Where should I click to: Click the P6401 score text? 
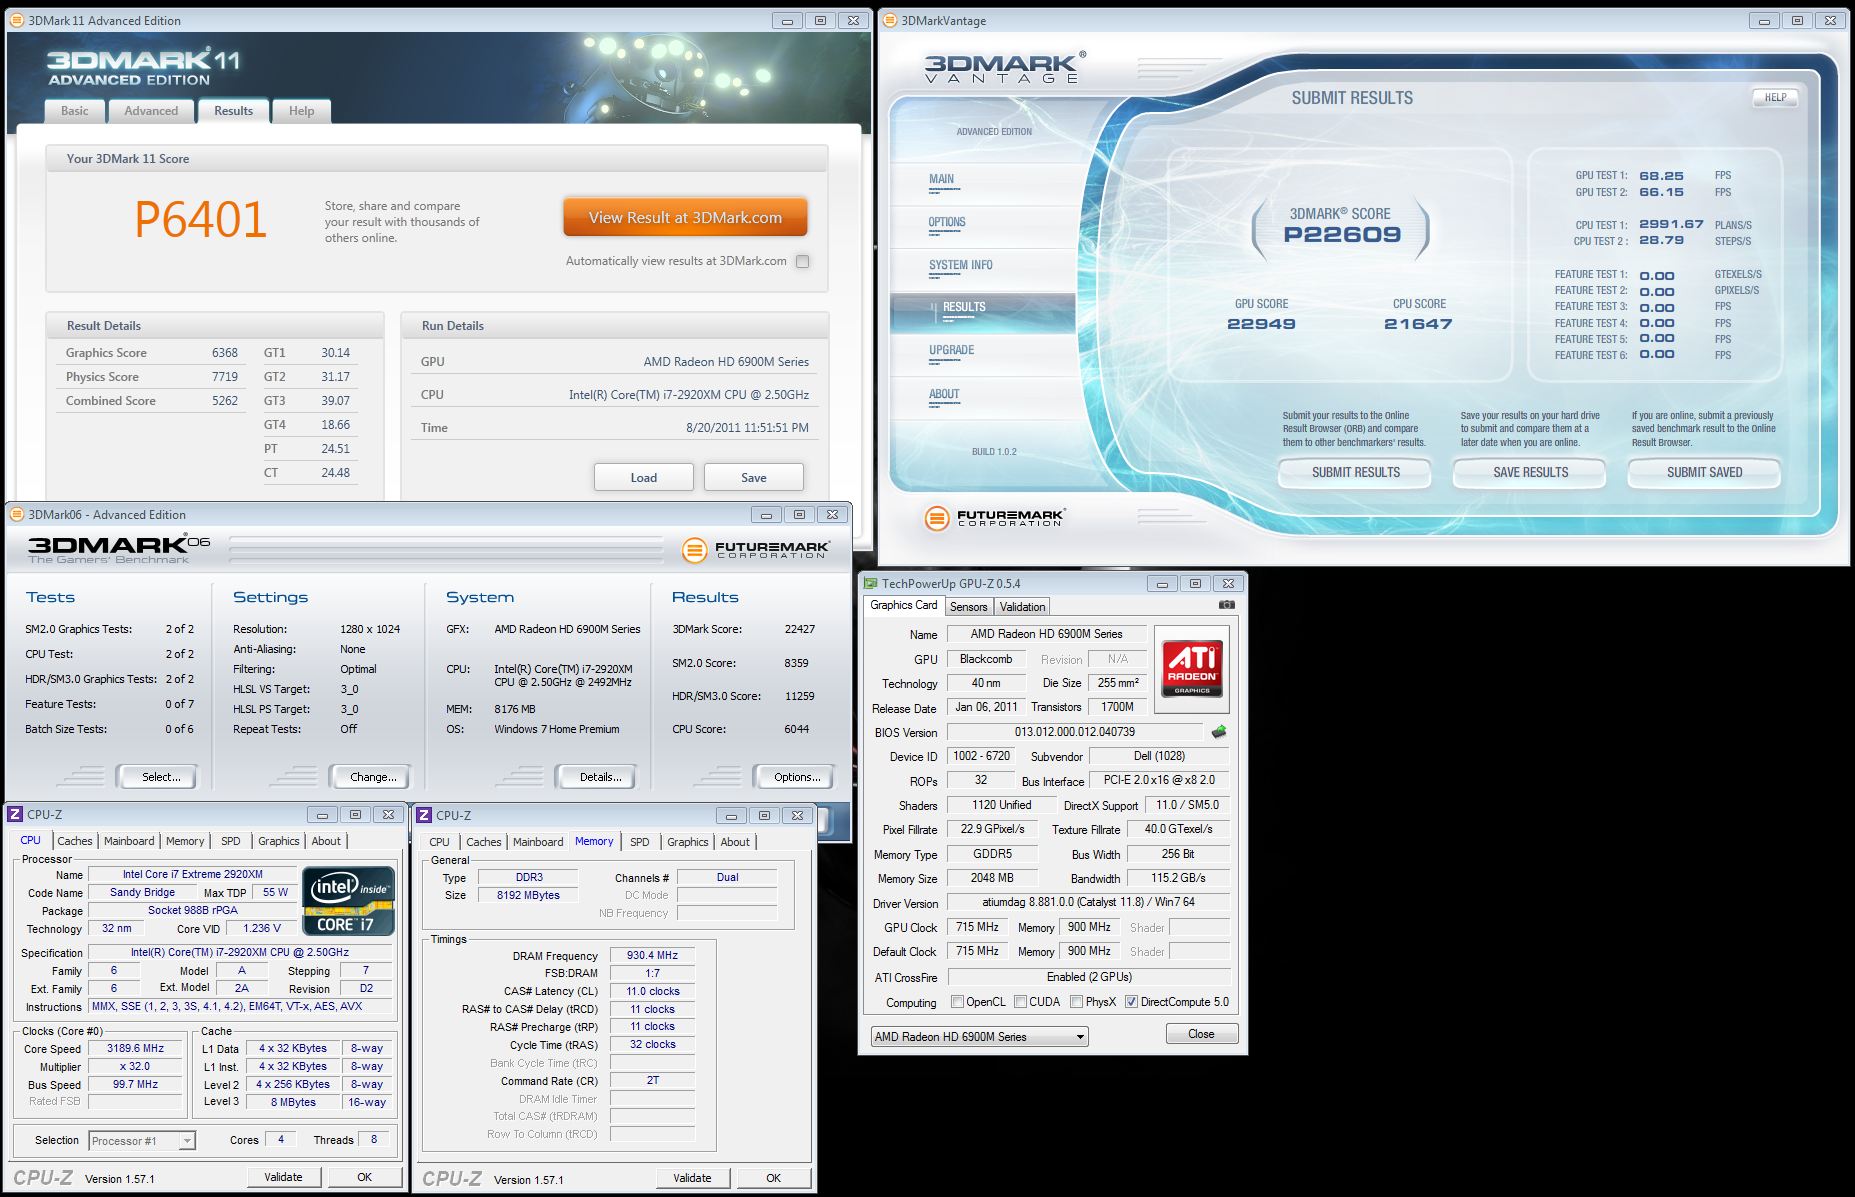(x=201, y=219)
